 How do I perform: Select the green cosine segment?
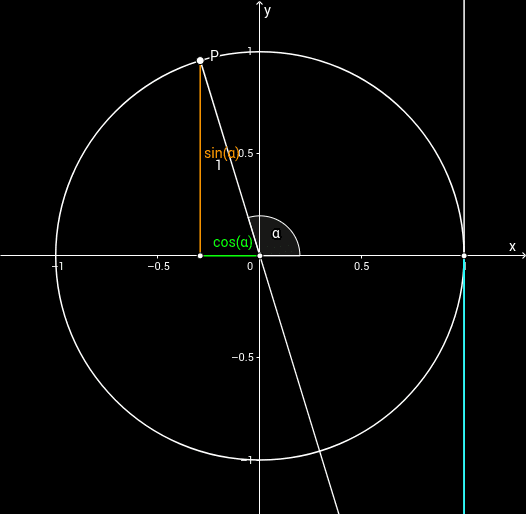[231, 257]
